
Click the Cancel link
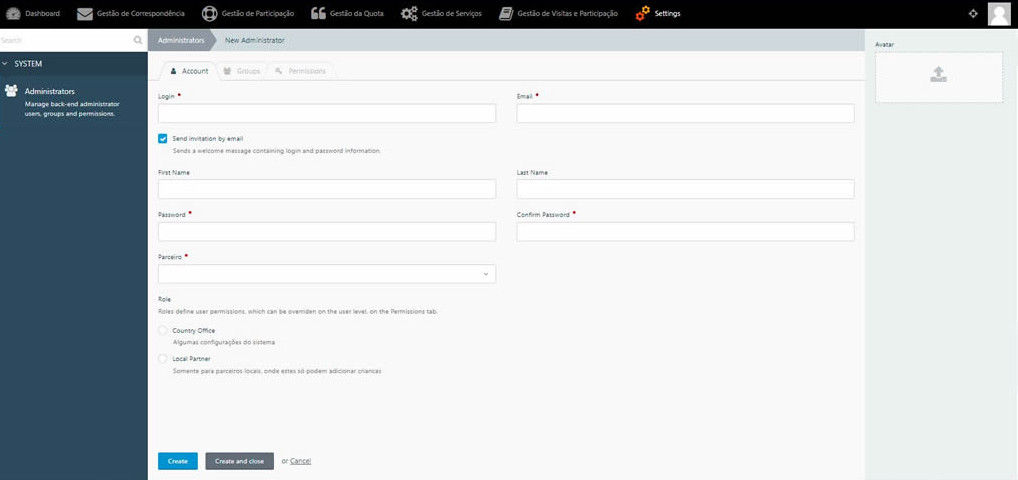click(x=300, y=461)
